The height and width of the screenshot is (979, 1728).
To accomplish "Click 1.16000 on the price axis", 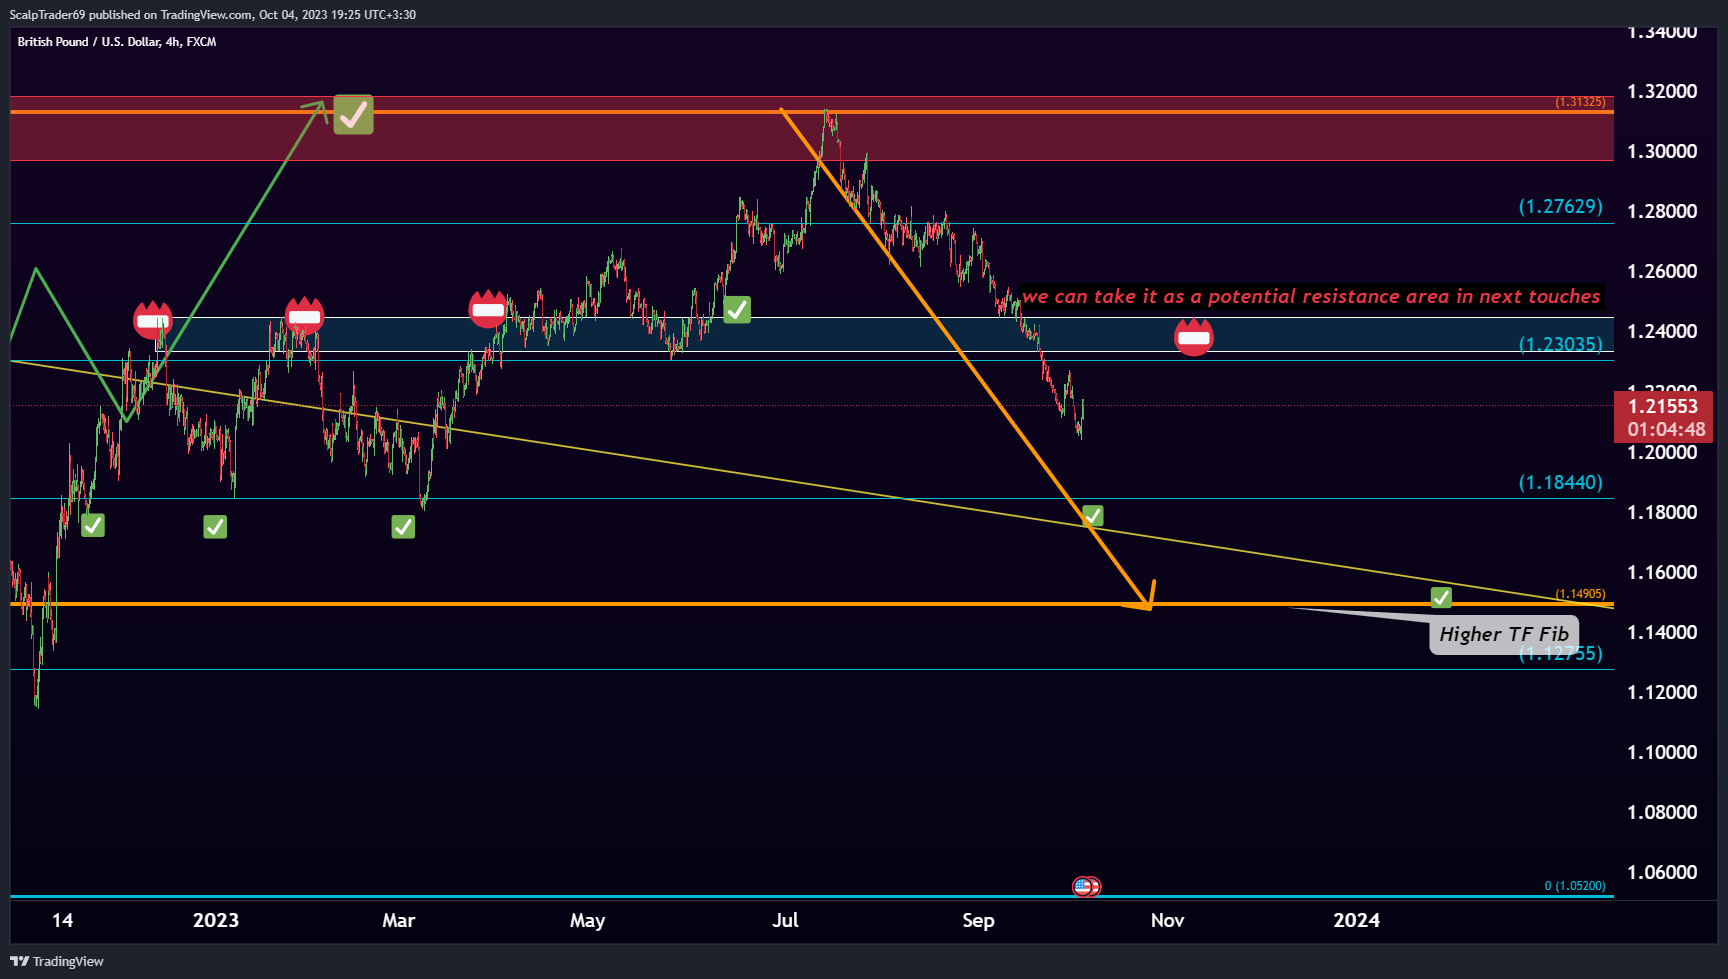I will click(x=1662, y=572).
